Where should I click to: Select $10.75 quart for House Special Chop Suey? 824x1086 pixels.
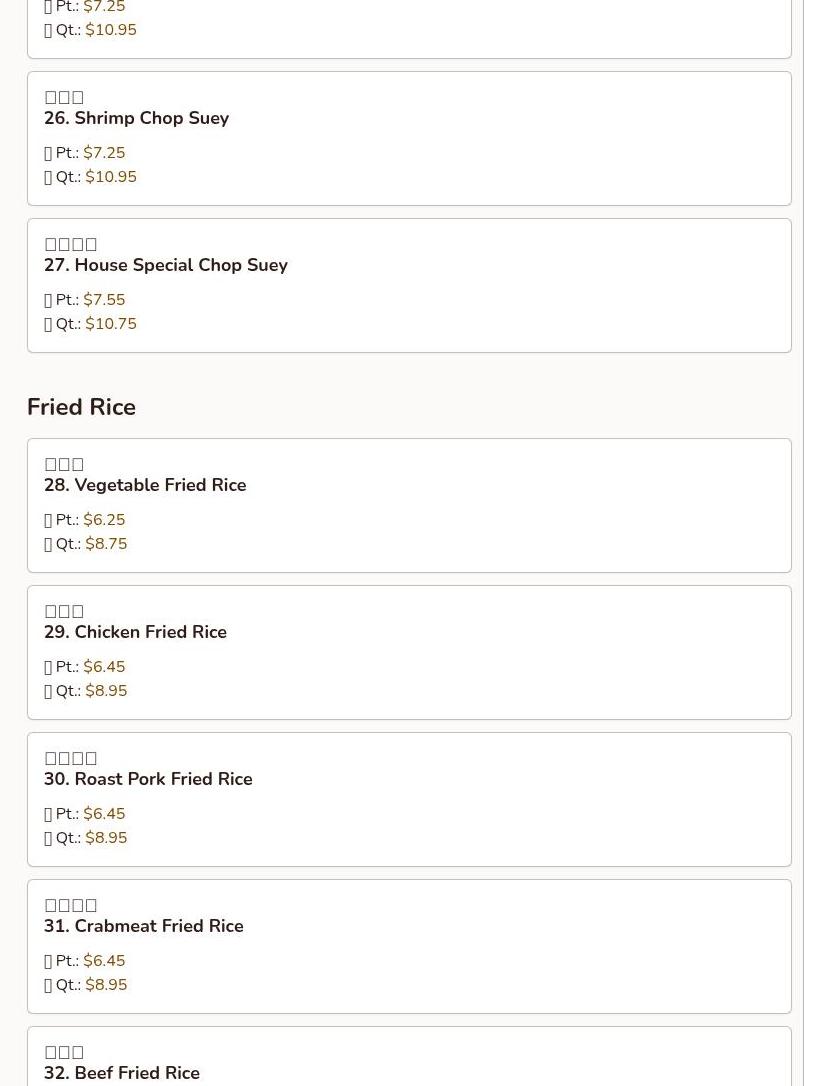click(x=110, y=324)
